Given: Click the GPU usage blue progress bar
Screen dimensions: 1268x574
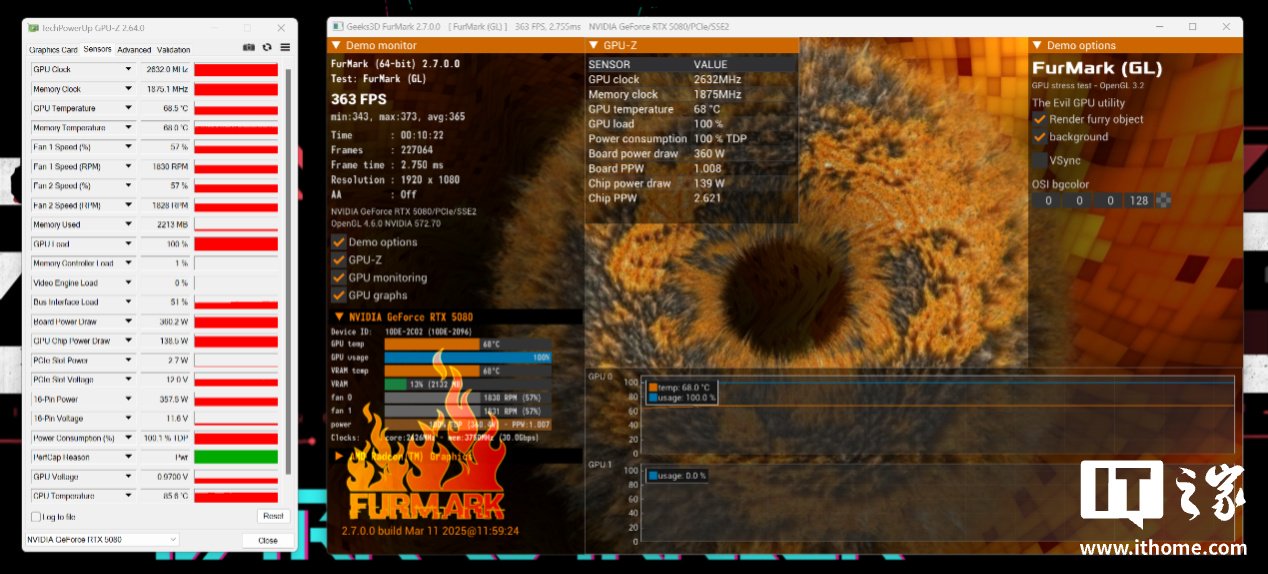Looking at the screenshot, I should click(x=468, y=357).
